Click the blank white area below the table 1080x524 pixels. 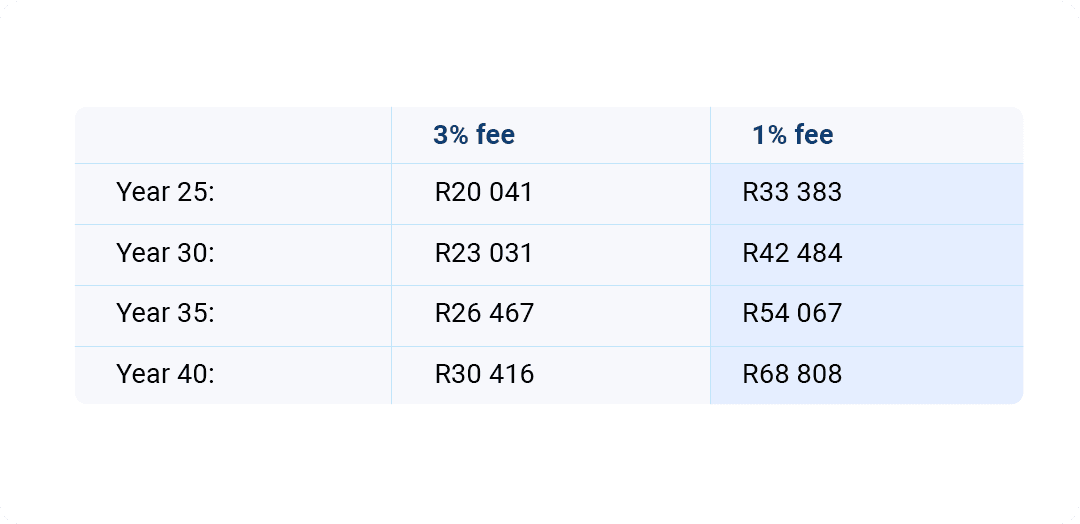(540, 462)
